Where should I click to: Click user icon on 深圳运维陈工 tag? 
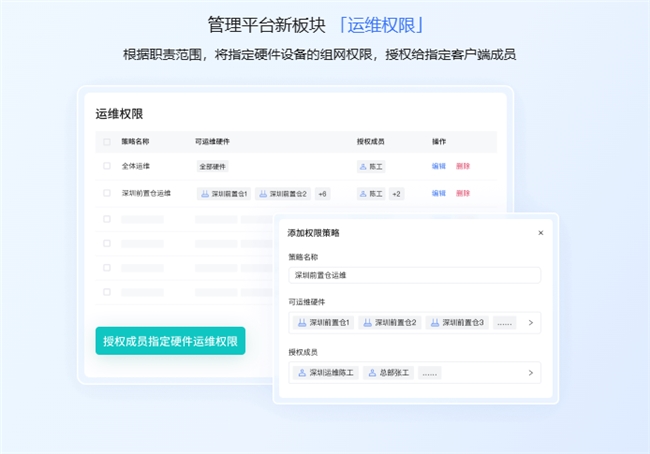click(x=301, y=373)
